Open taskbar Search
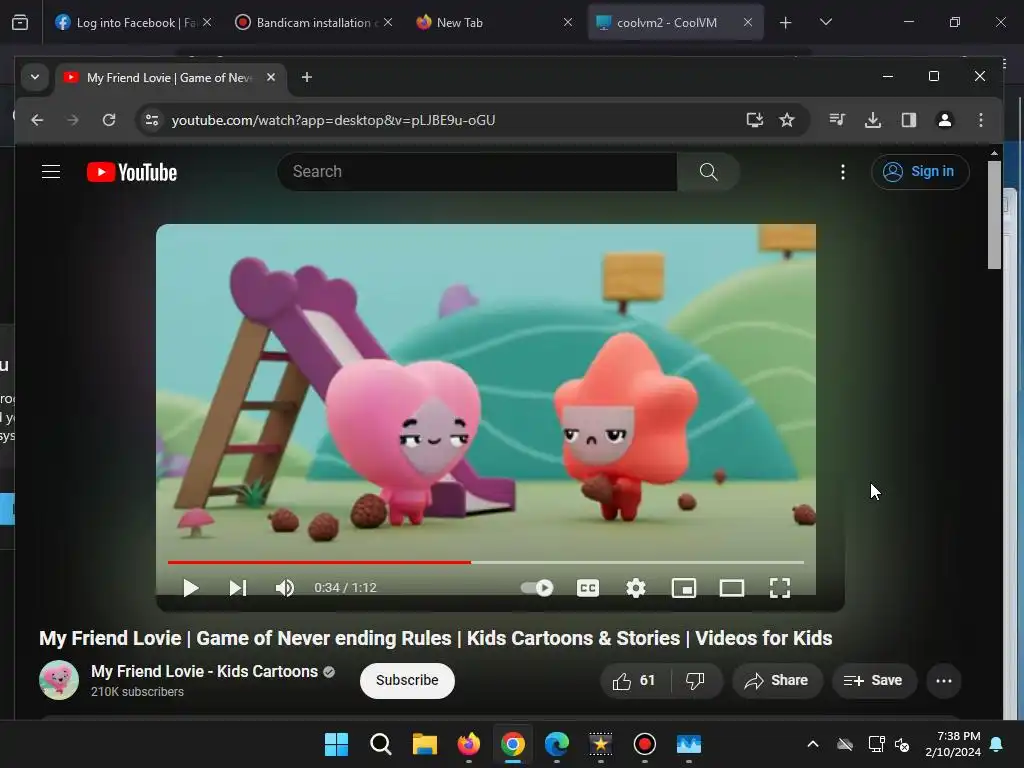 pos(381,744)
